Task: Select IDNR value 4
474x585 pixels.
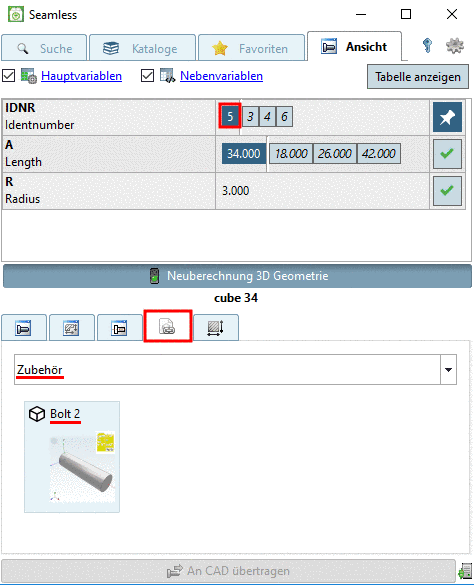Action: tap(267, 116)
